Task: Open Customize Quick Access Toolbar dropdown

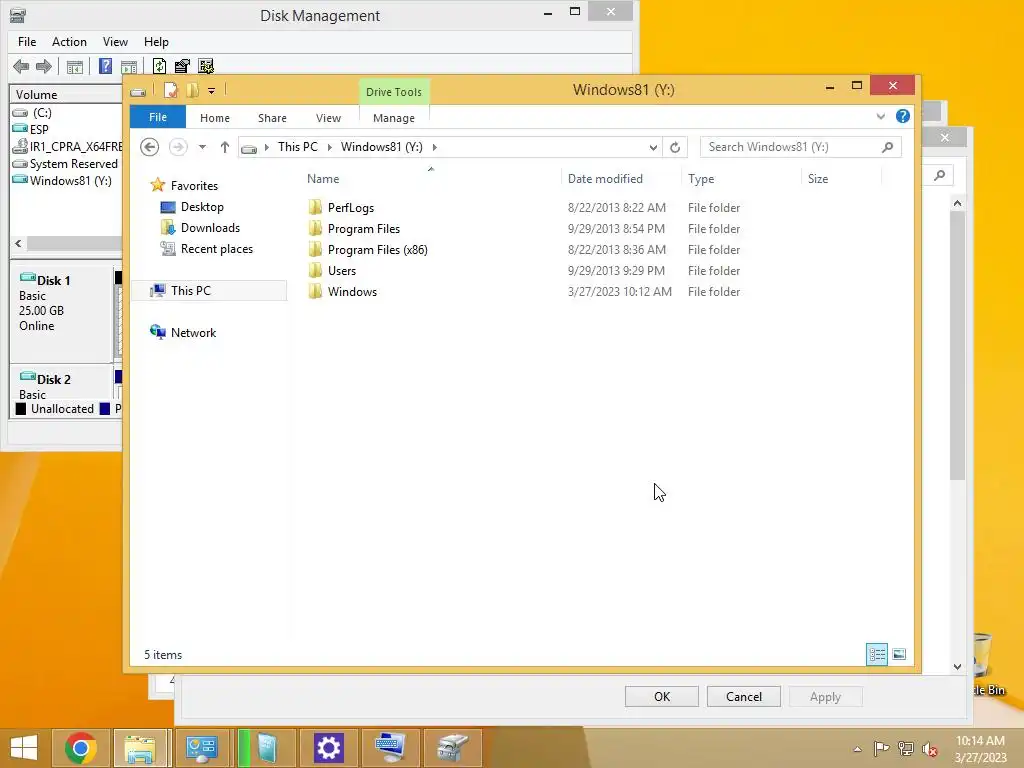Action: pyautogui.click(x=212, y=91)
